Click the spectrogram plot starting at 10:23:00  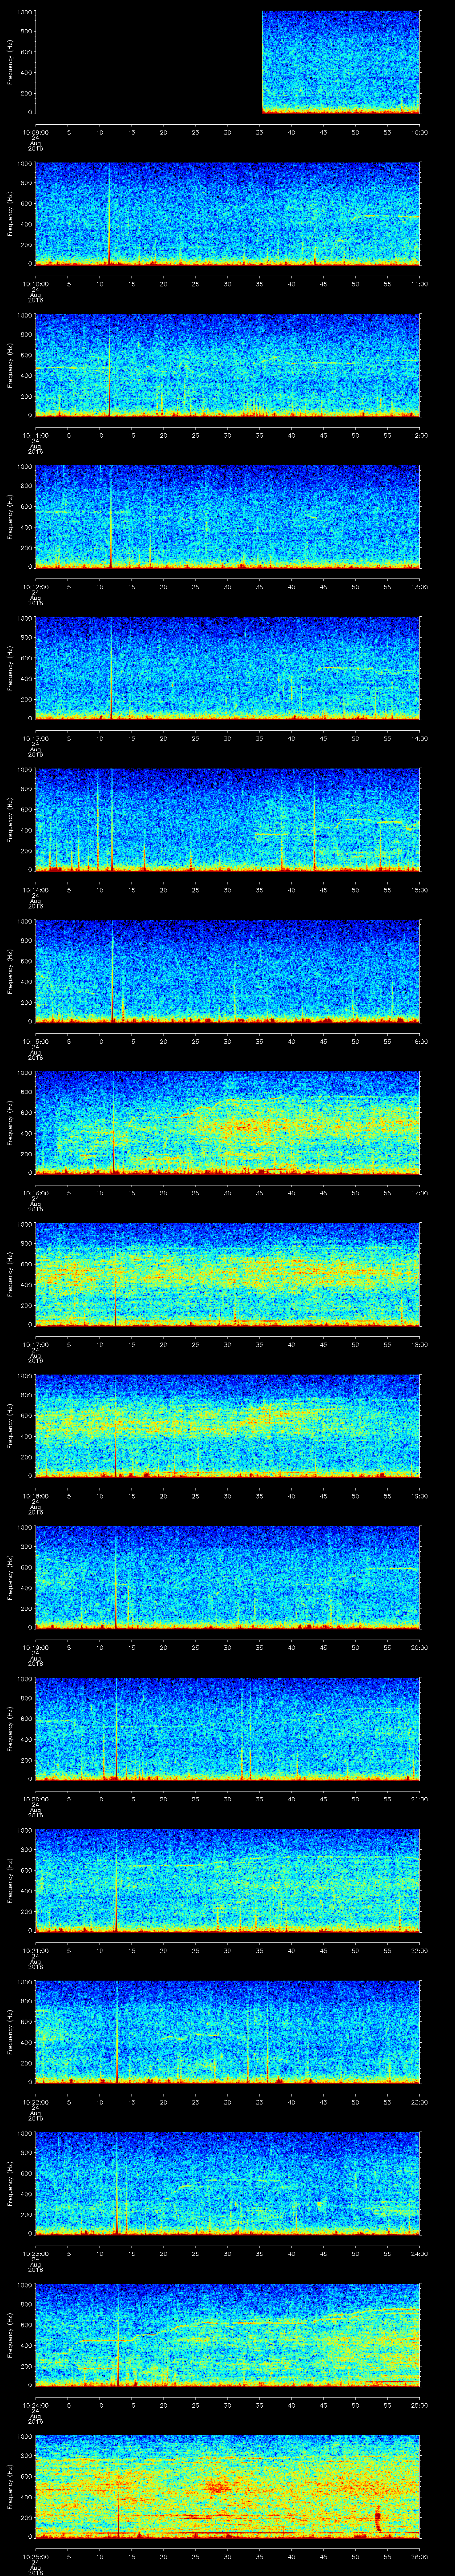(x=227, y=2184)
